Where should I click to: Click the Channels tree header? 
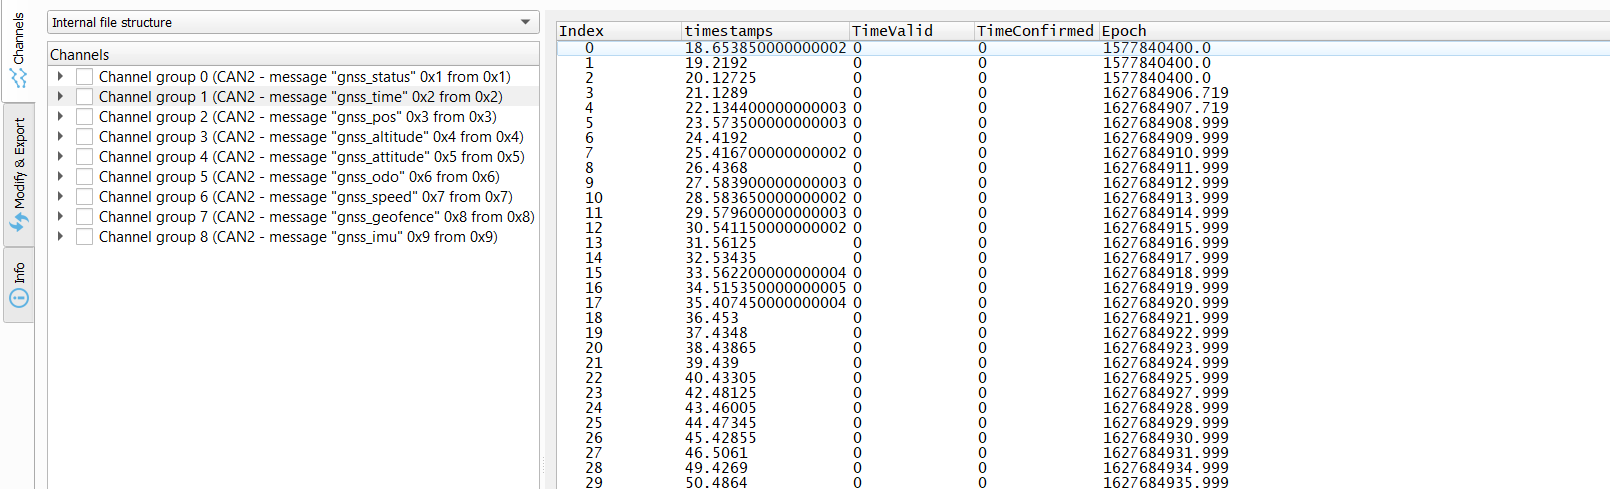click(x=293, y=54)
